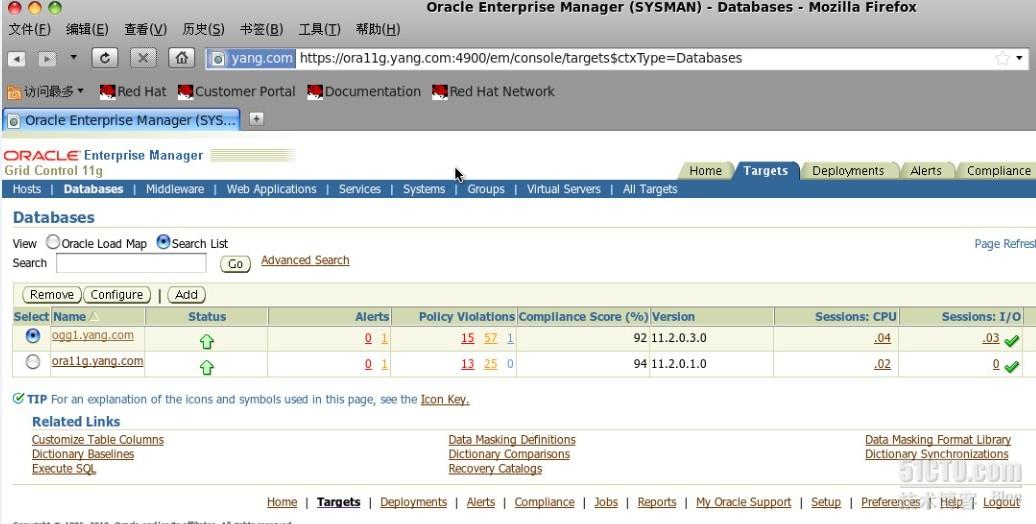Click the Remove button

click(x=52, y=295)
